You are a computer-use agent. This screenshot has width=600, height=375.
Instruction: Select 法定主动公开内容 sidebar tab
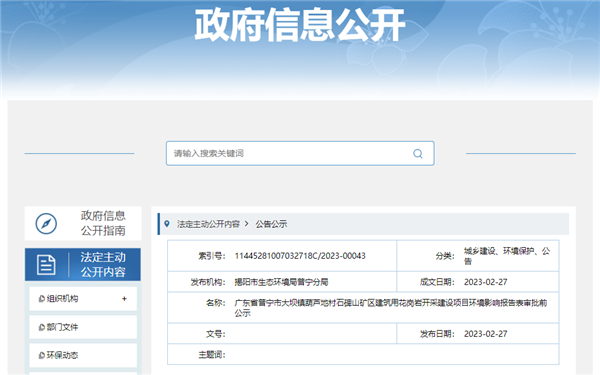tap(83, 264)
